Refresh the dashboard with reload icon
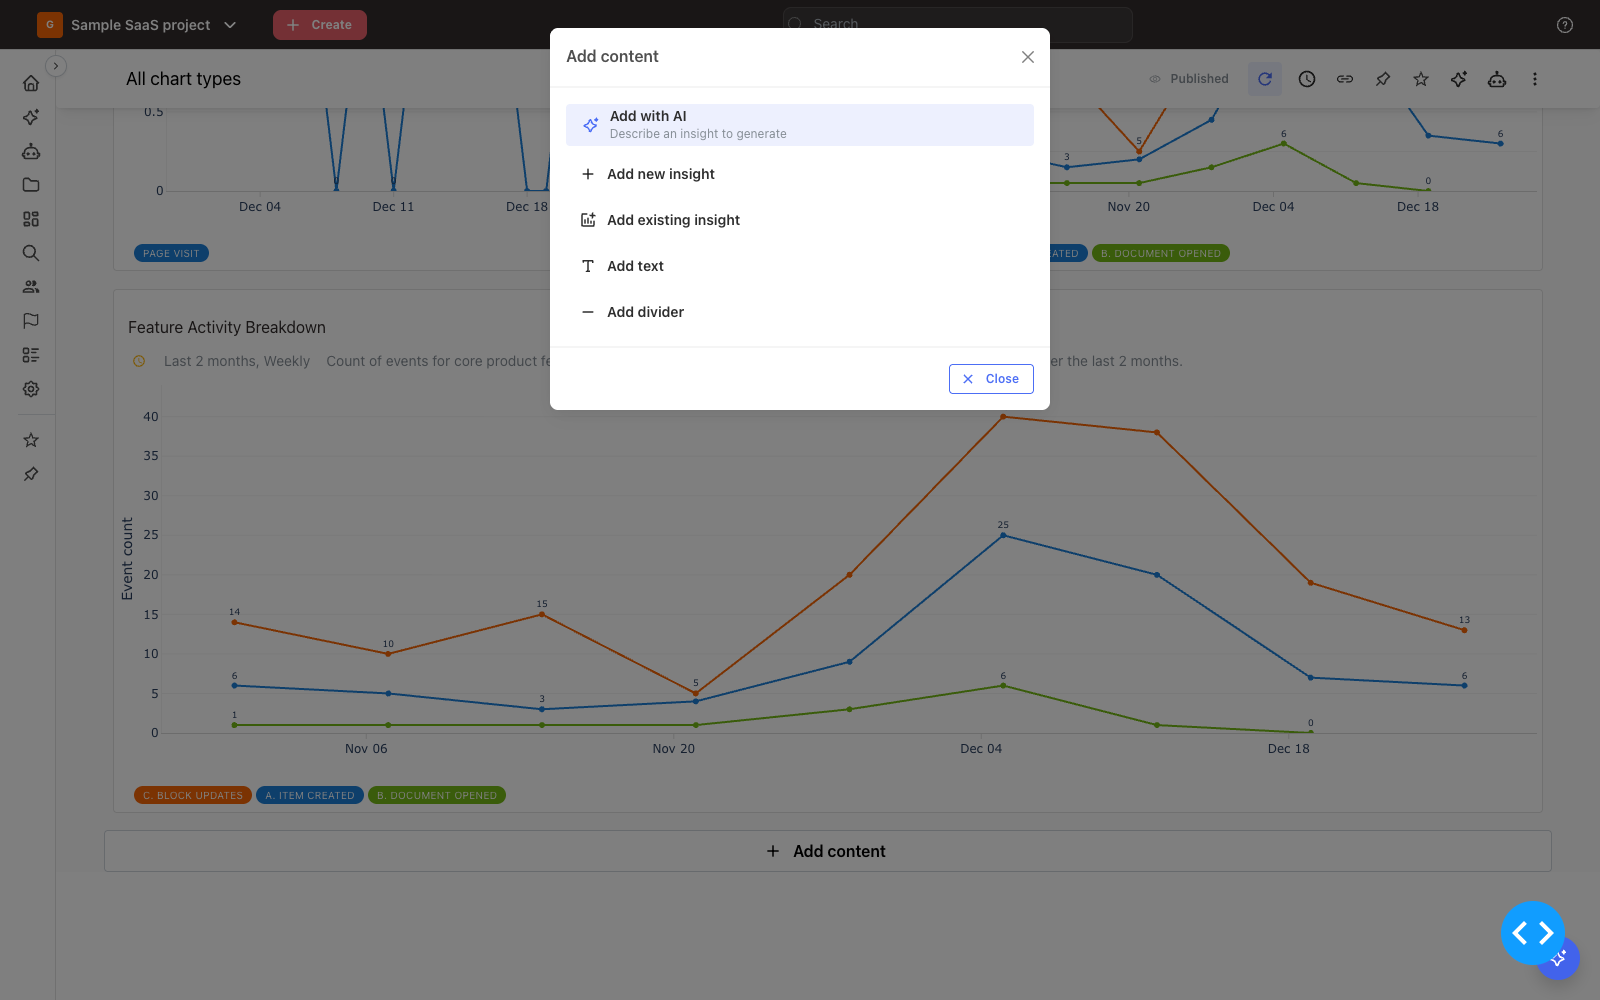The height and width of the screenshot is (1000, 1600). [x=1265, y=79]
